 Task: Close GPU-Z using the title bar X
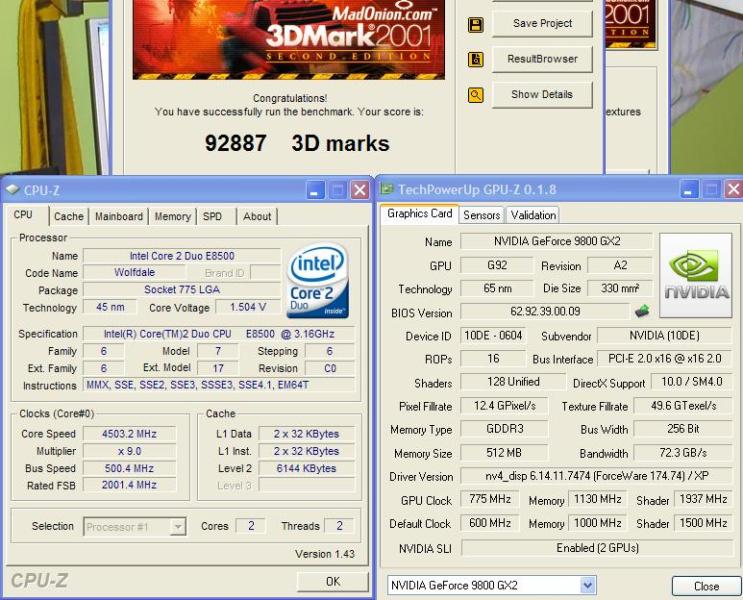734,189
